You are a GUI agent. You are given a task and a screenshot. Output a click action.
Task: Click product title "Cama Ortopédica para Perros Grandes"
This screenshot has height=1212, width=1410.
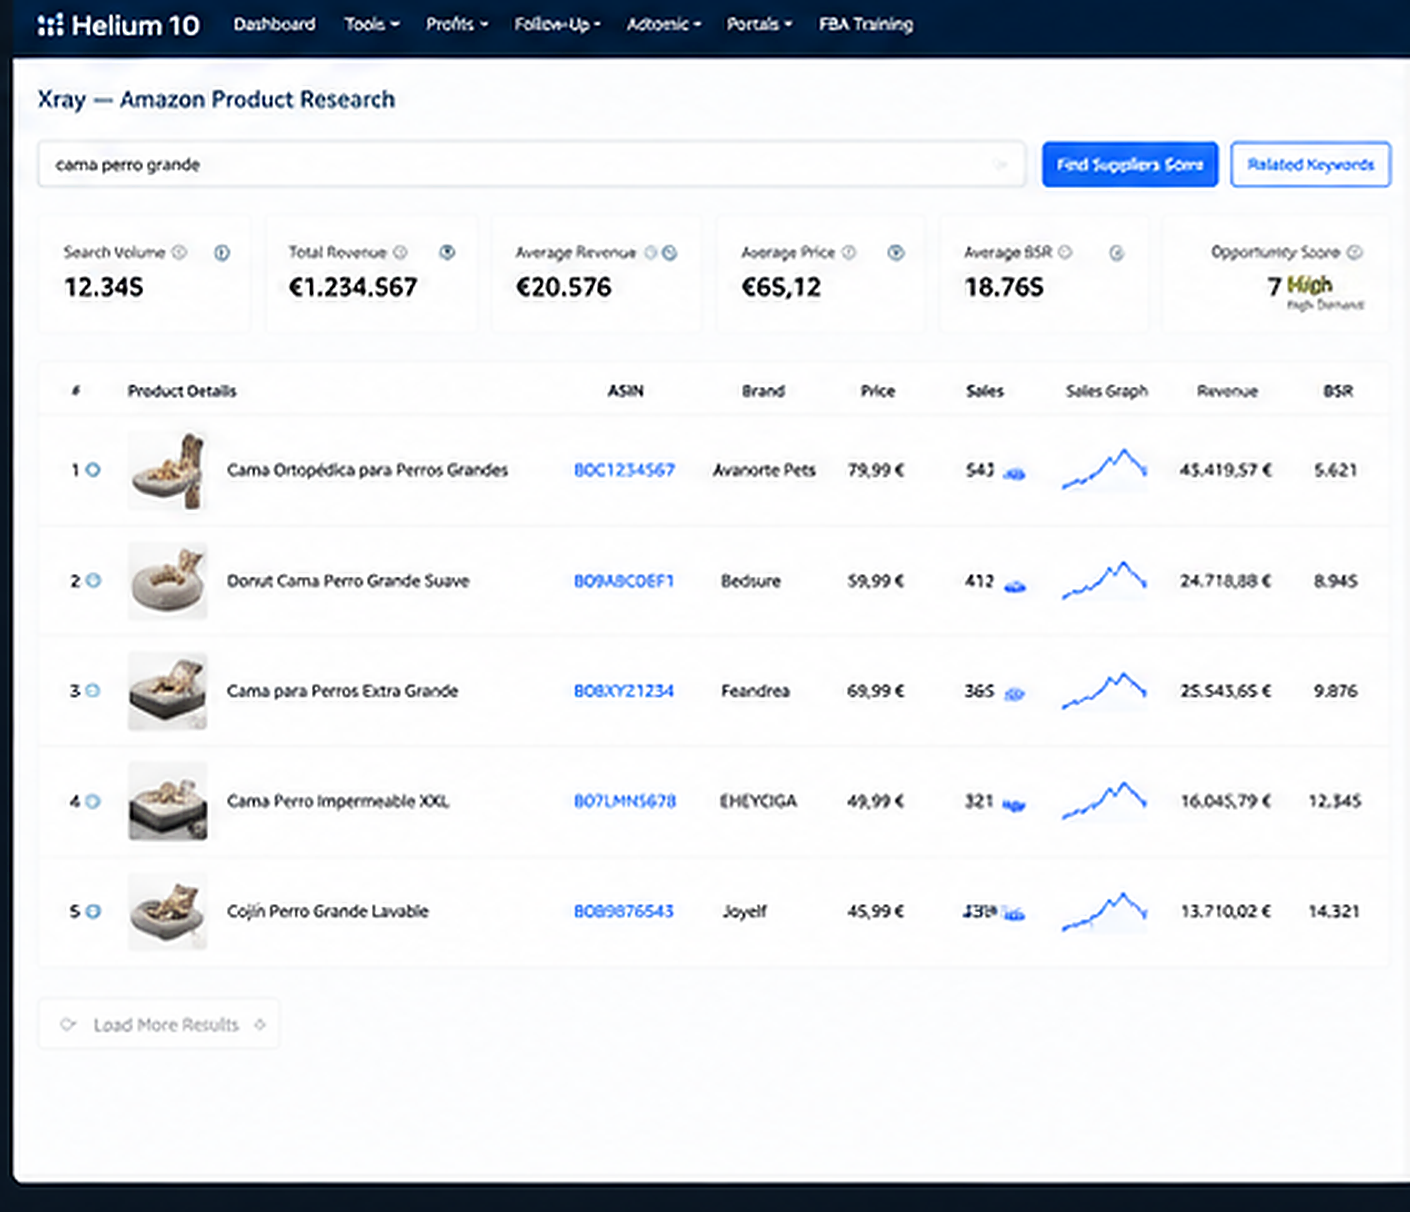pyautogui.click(x=367, y=470)
